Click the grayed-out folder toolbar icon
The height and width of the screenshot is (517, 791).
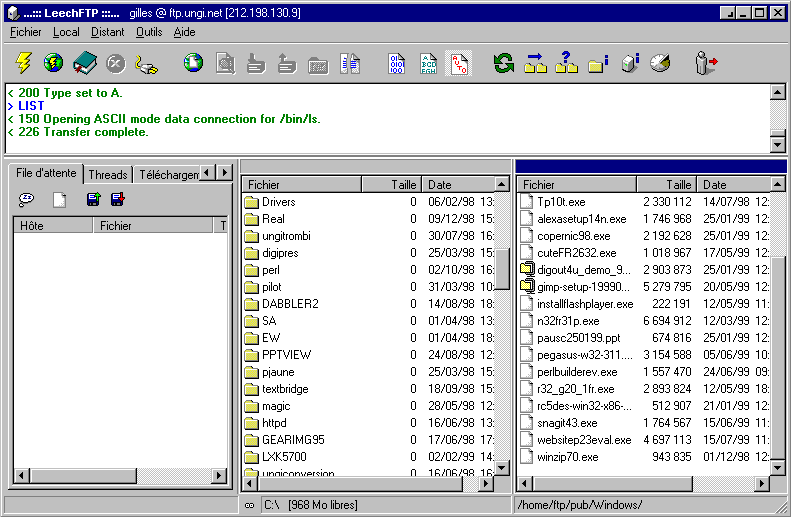(x=318, y=66)
